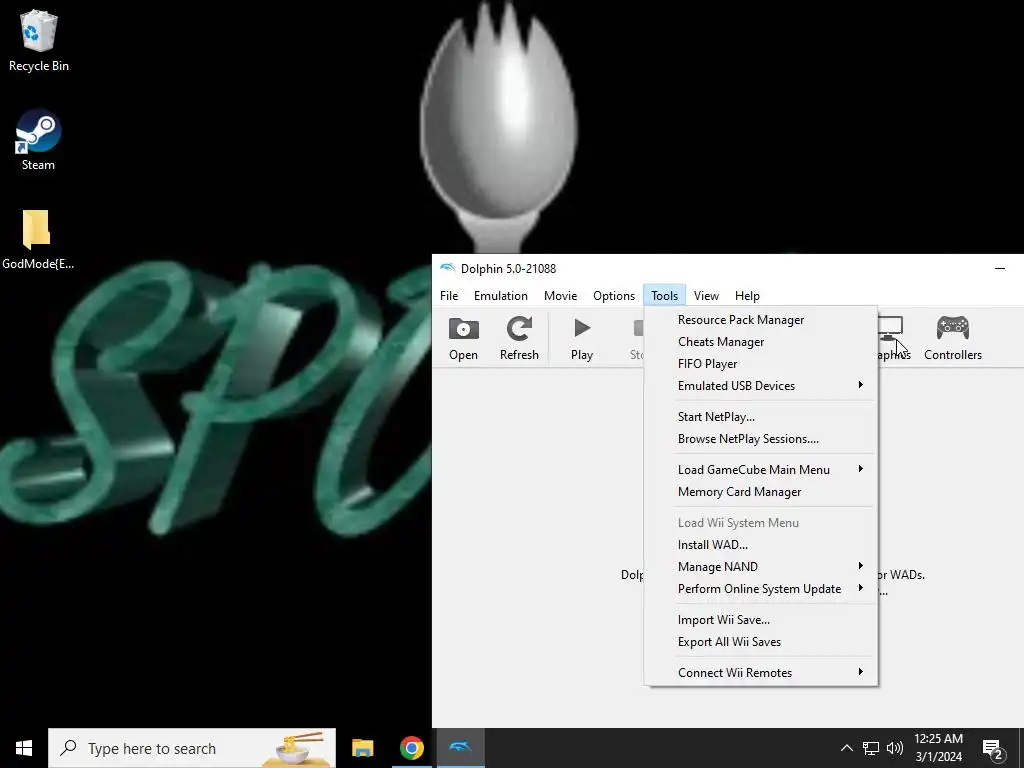
Task: Click the Dolphin logo in the title bar
Action: coord(447,268)
